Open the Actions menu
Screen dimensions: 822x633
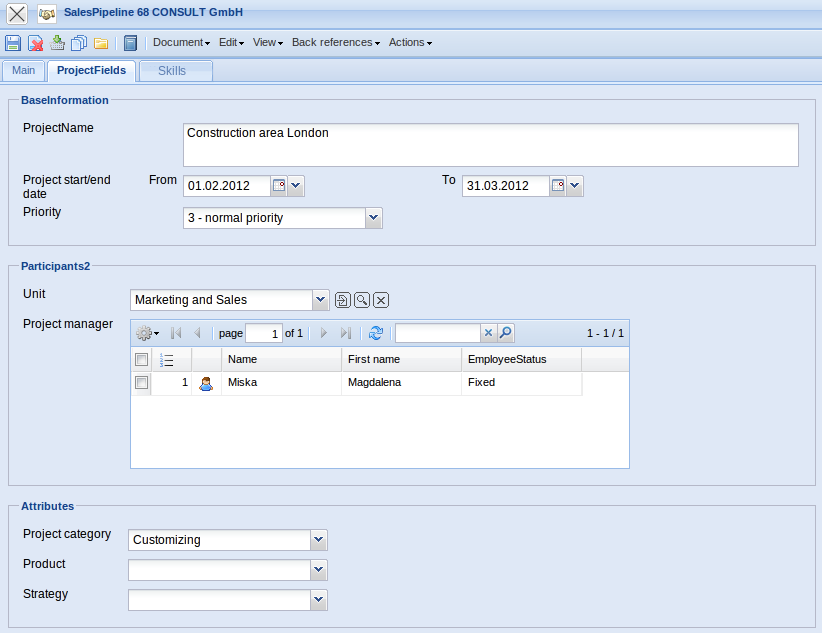coord(410,43)
